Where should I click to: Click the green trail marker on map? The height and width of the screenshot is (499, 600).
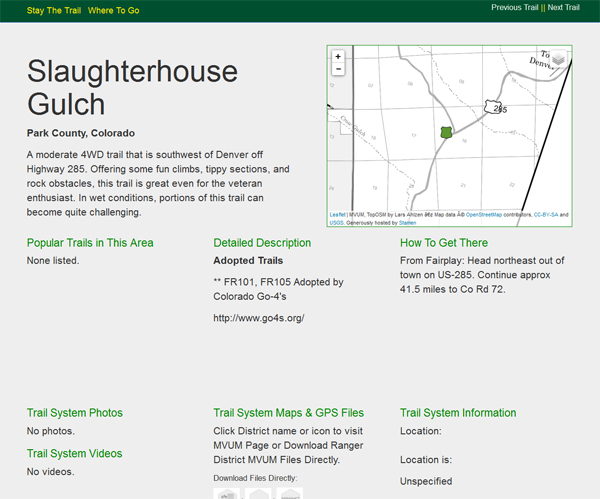pos(446,132)
